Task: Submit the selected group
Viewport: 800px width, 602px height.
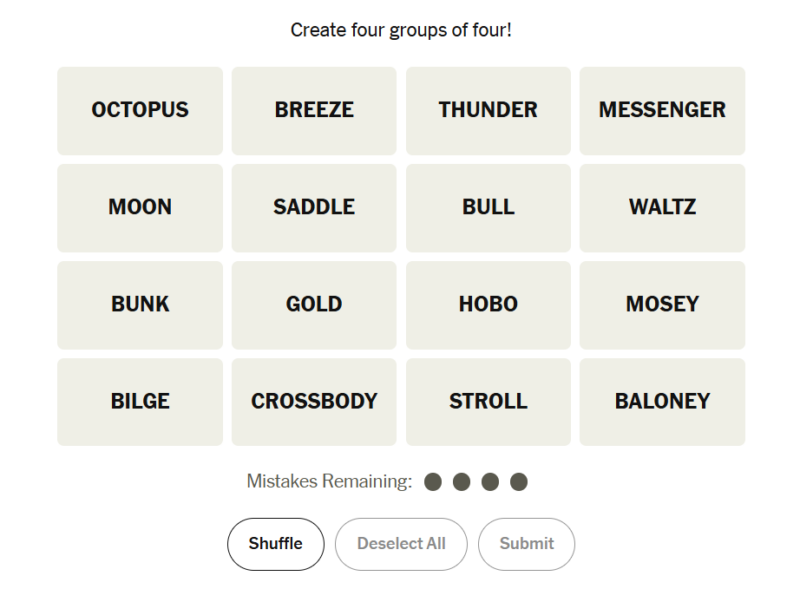Action: [x=526, y=544]
